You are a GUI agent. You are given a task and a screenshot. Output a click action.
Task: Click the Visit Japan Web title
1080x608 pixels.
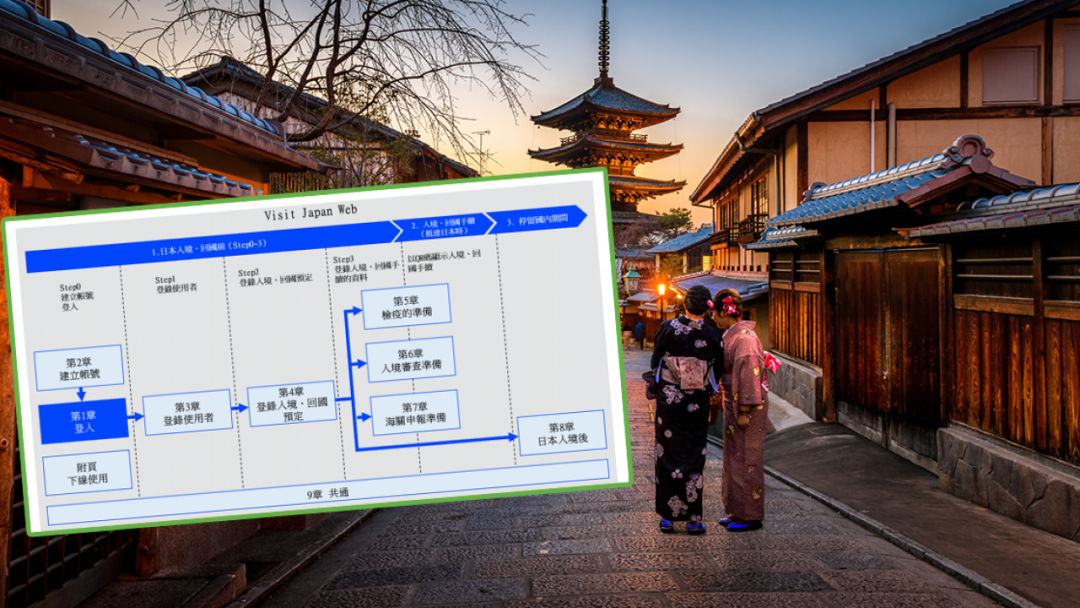311,211
